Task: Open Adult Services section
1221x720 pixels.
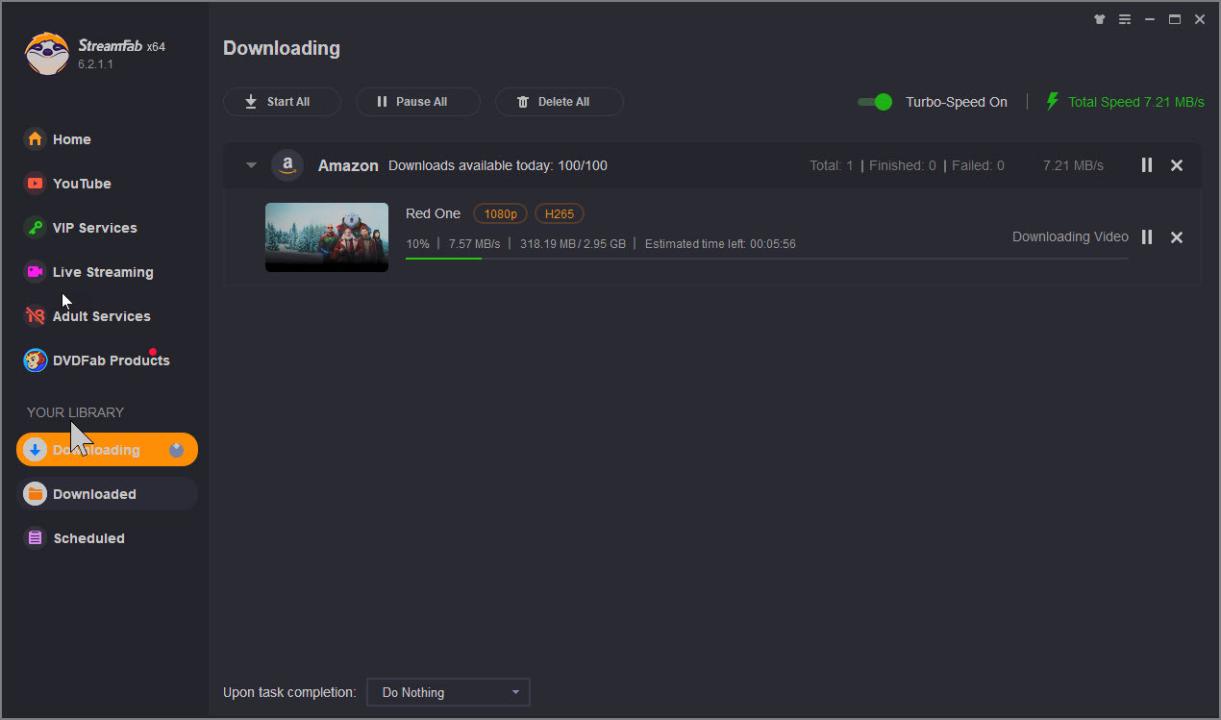Action: point(88,315)
